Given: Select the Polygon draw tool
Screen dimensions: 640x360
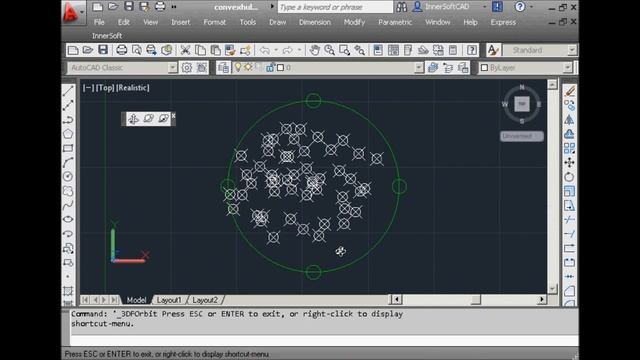Looking at the screenshot, I should (x=68, y=133).
